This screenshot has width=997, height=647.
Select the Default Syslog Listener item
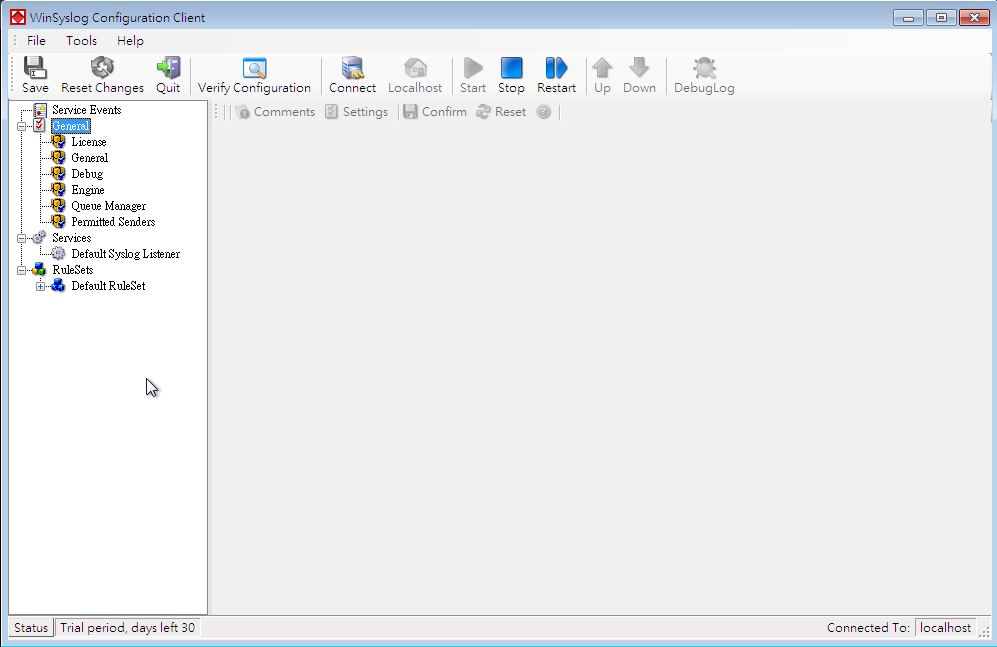point(125,254)
